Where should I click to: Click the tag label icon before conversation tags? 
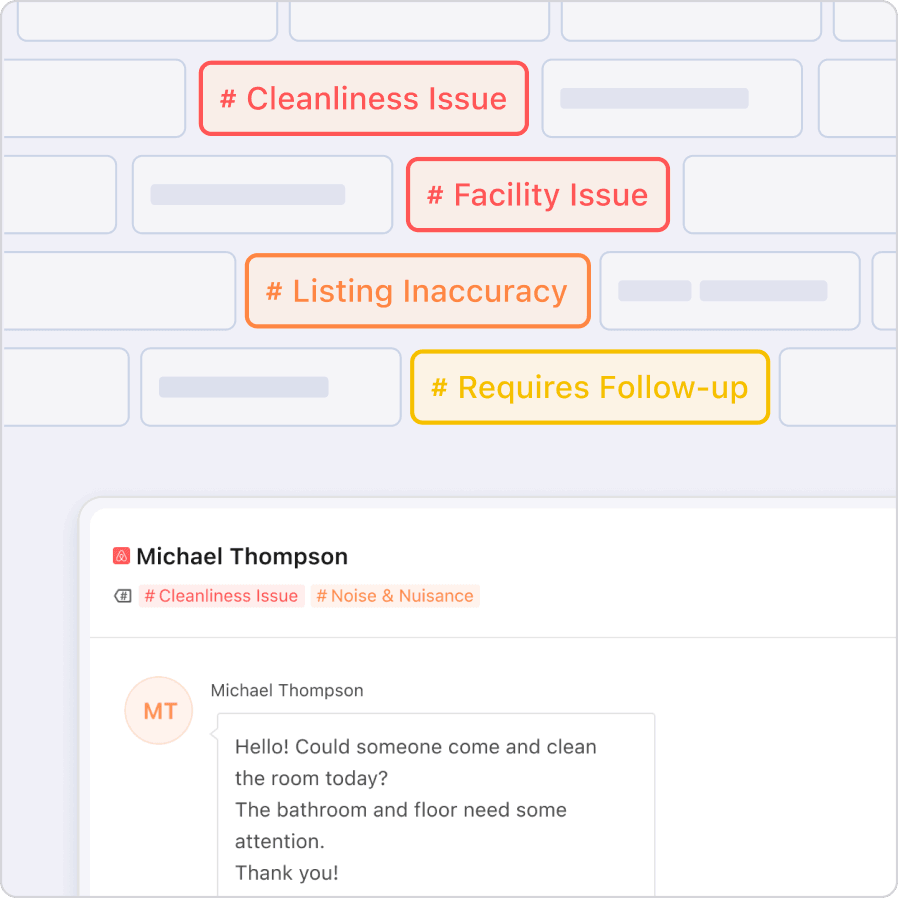click(x=123, y=596)
